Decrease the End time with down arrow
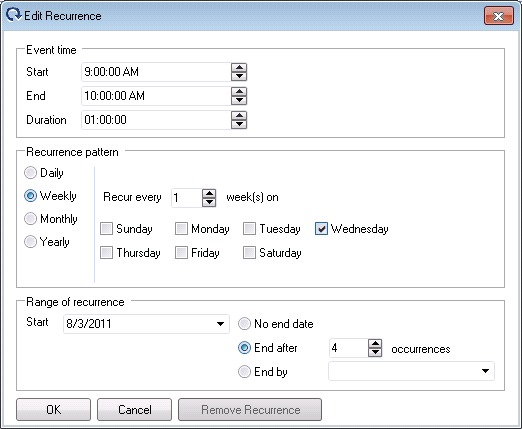This screenshot has height=429, width=522. [x=239, y=100]
